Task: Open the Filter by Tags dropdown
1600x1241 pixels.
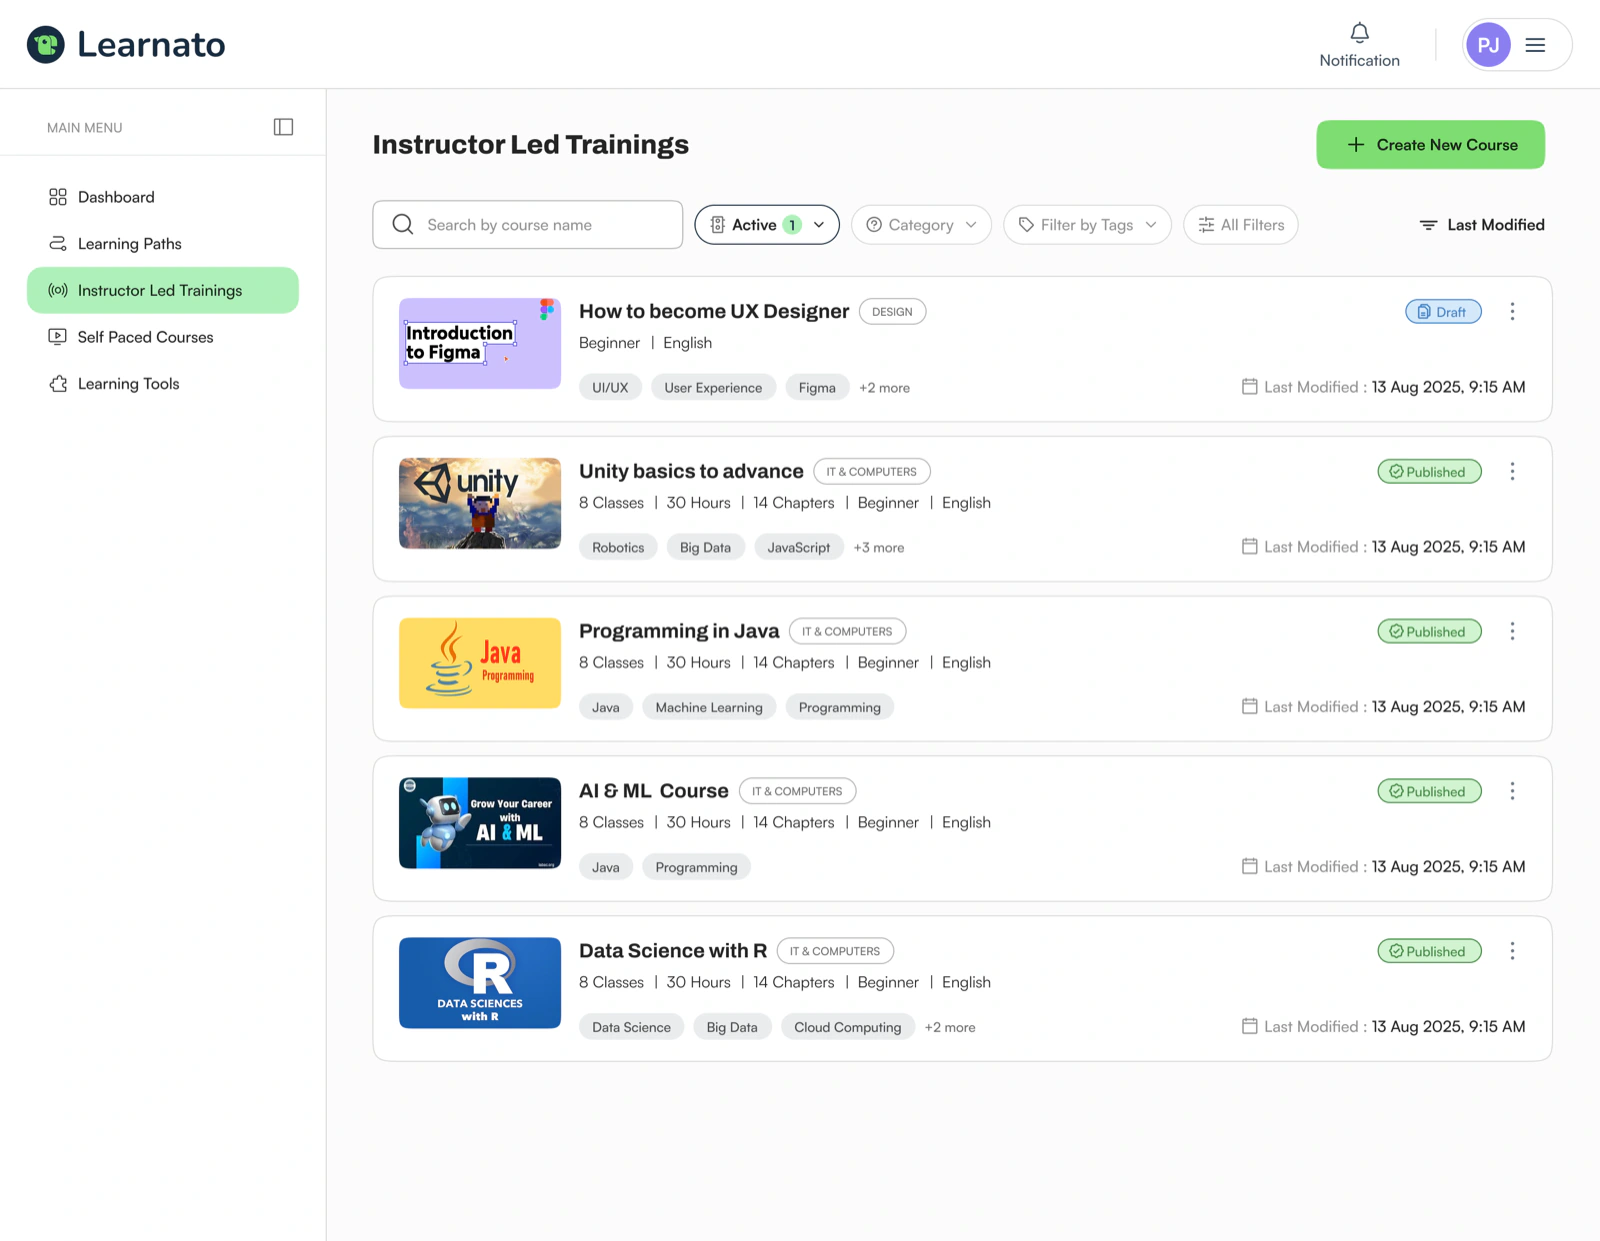Action: click(1087, 225)
